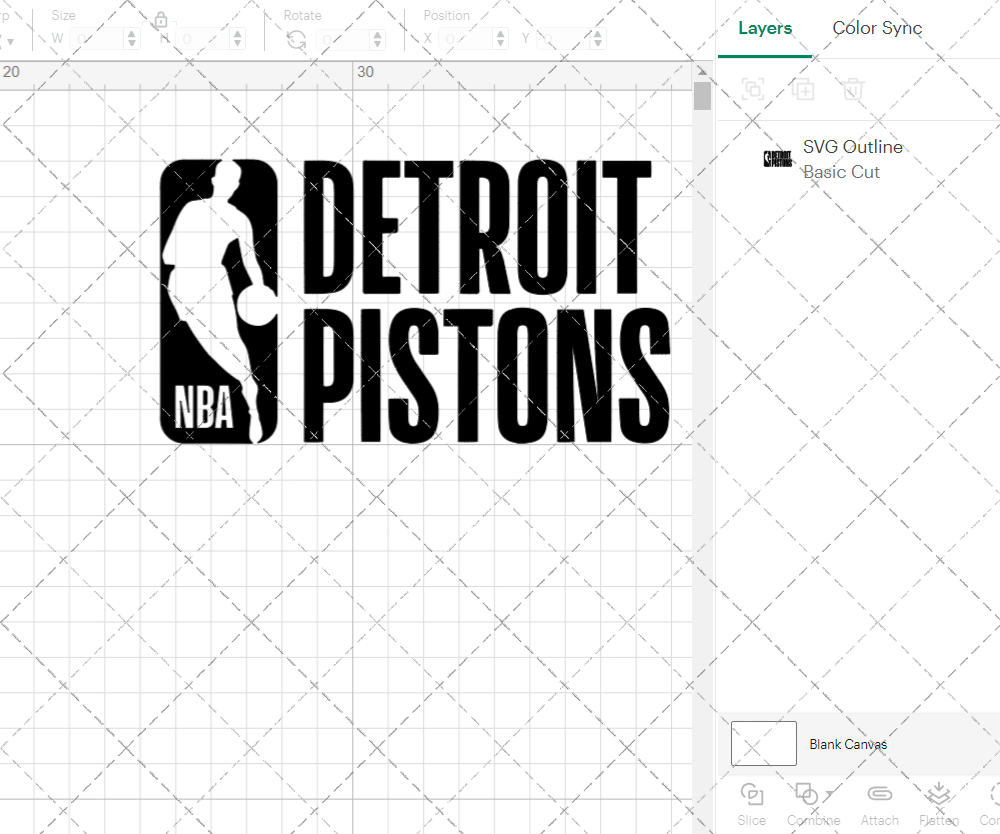Click the delete layer trash icon
This screenshot has height=834, width=1000.
(851, 89)
